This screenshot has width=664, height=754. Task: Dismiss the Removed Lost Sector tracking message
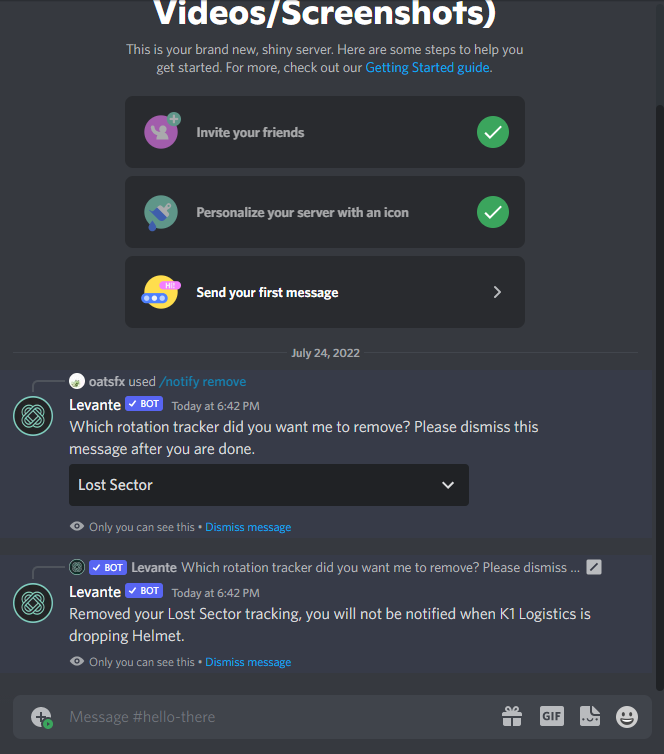tap(248, 662)
